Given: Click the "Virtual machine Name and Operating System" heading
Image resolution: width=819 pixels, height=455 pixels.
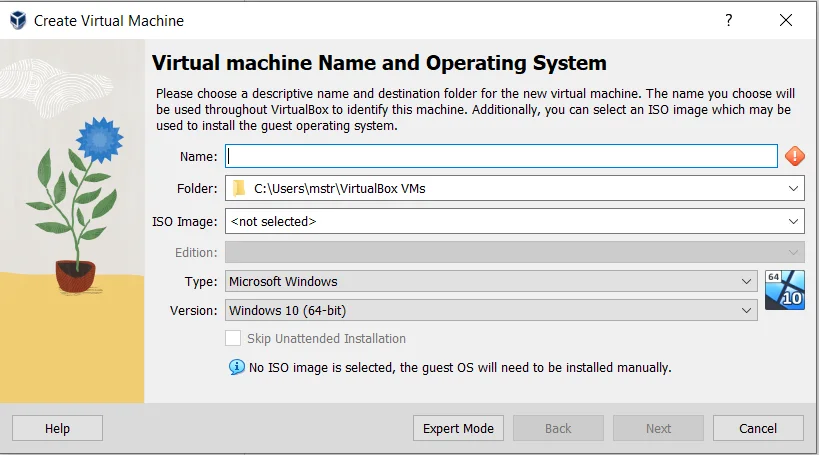Looking at the screenshot, I should coord(379,63).
